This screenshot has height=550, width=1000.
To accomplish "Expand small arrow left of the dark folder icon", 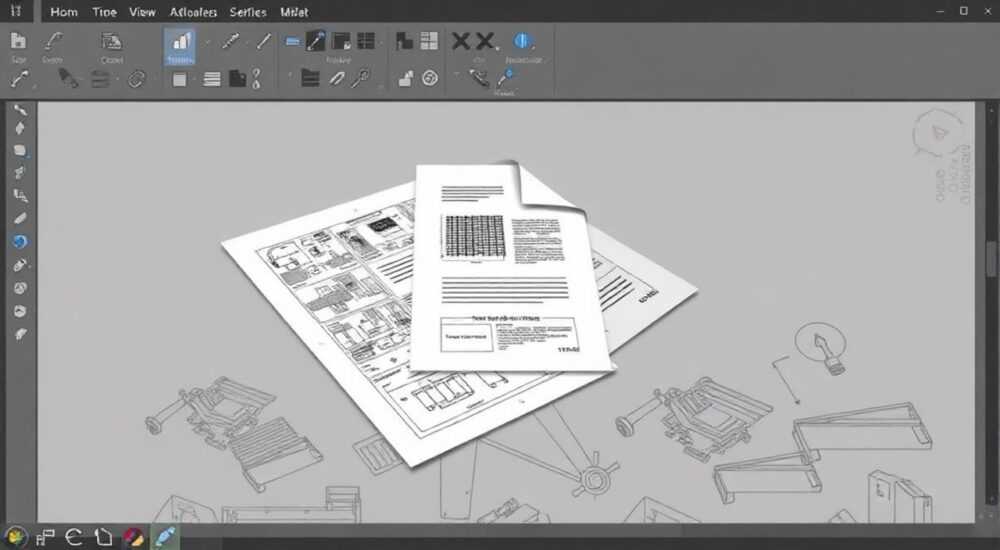I will tap(290, 77).
